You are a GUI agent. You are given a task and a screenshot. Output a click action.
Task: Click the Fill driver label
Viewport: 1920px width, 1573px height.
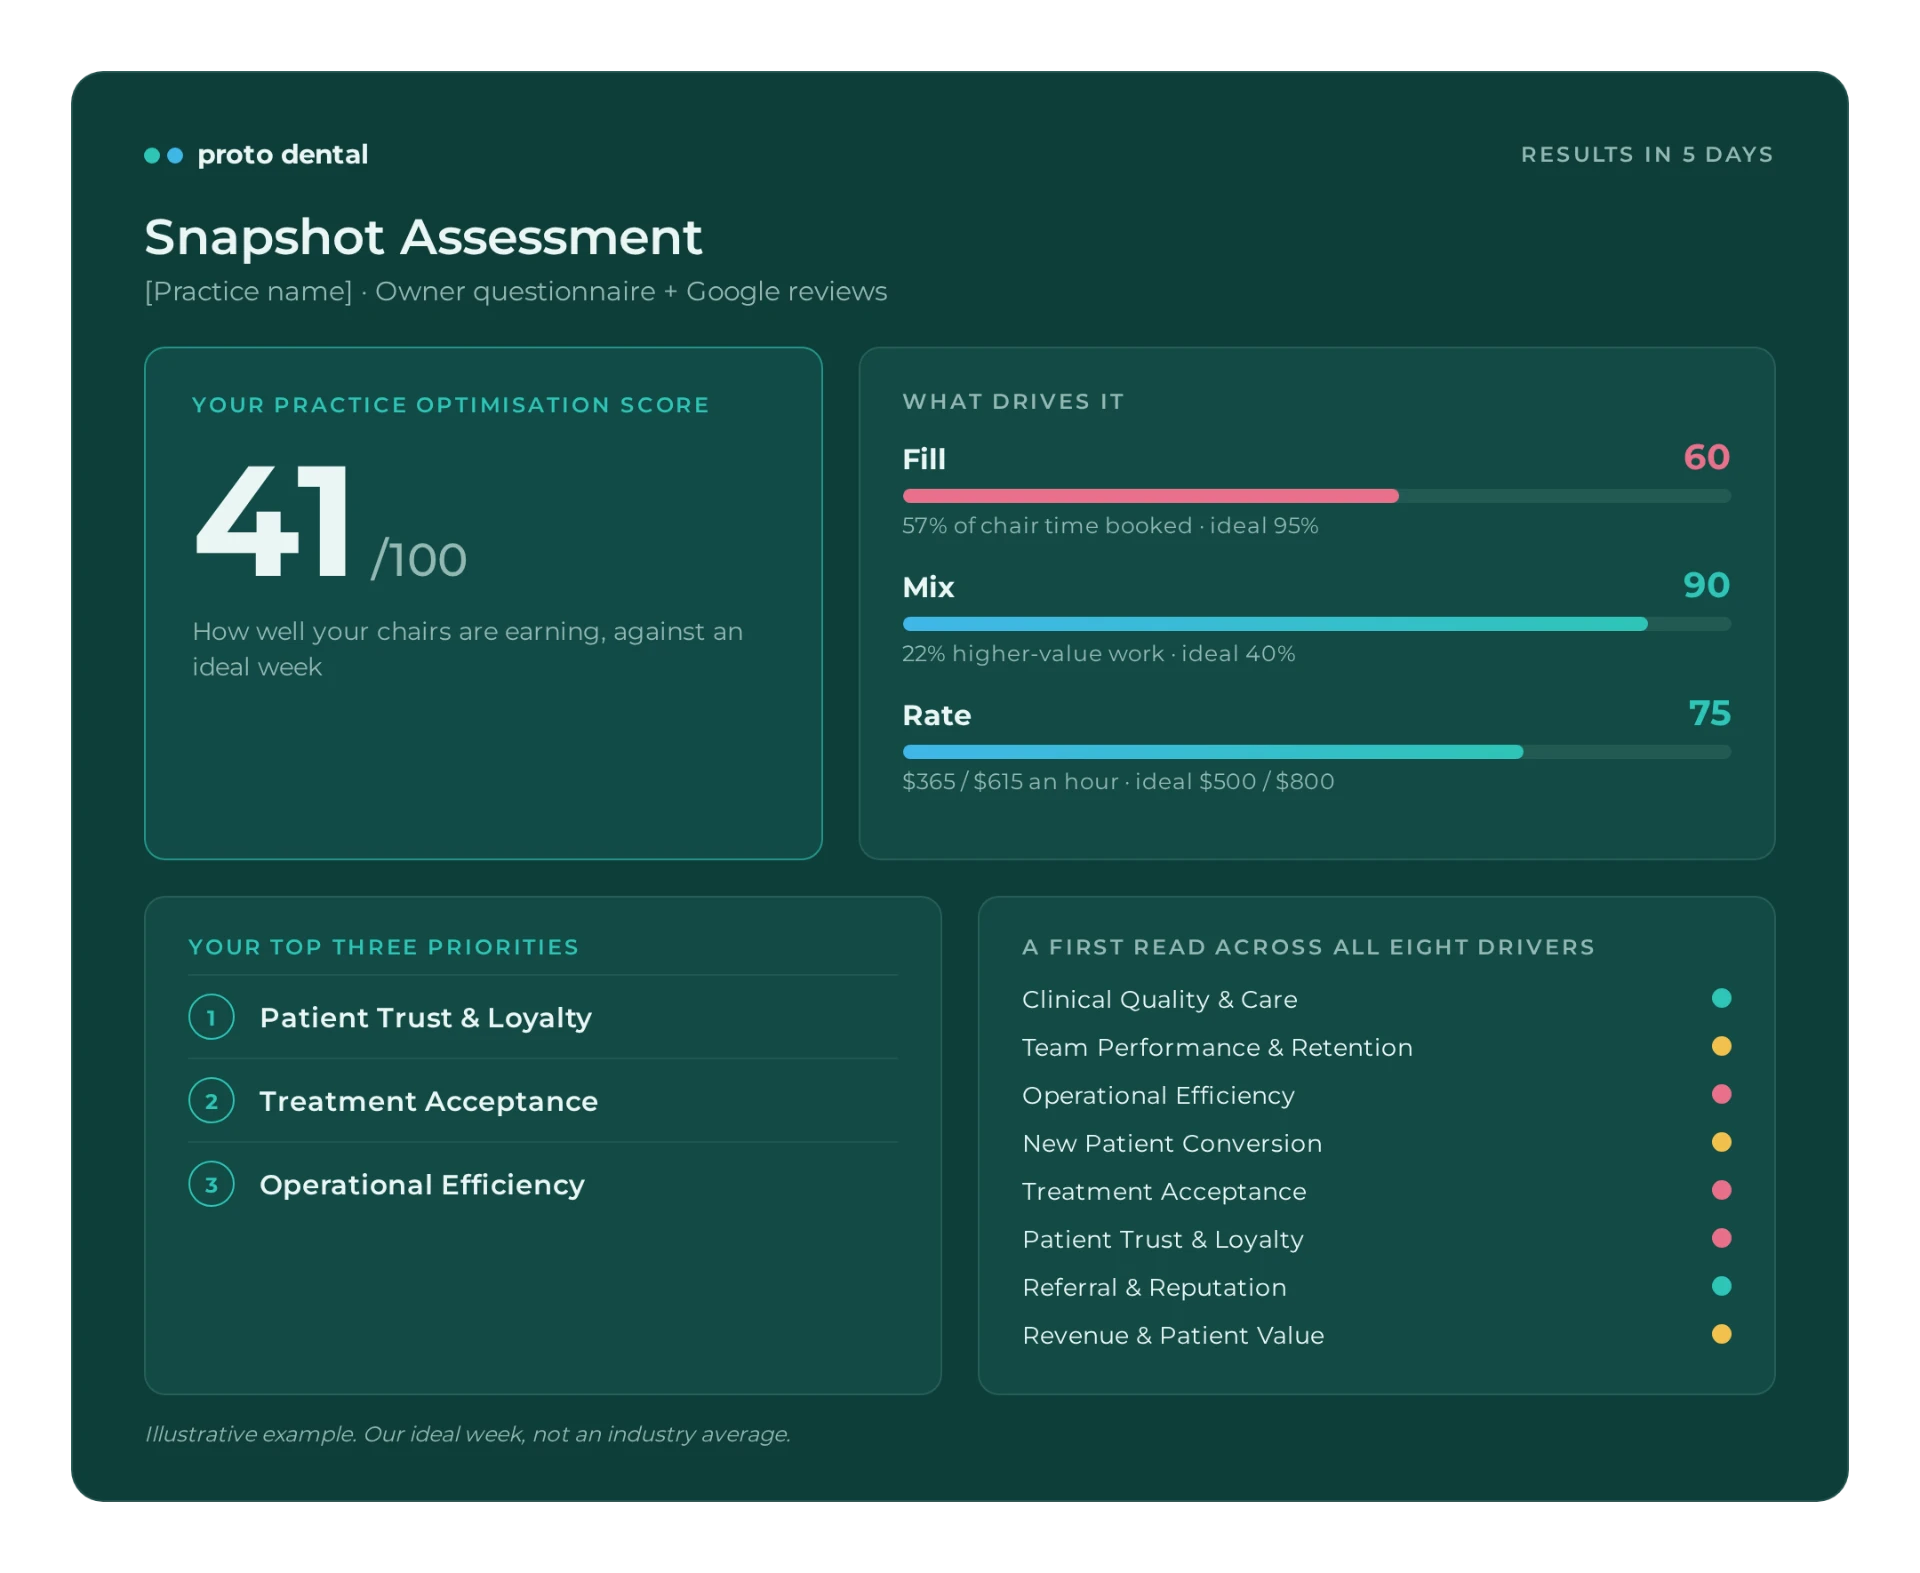click(x=924, y=459)
